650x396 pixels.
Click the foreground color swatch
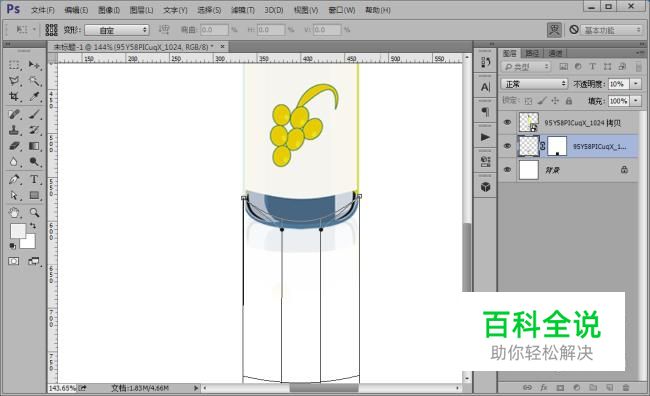pyautogui.click(x=18, y=231)
